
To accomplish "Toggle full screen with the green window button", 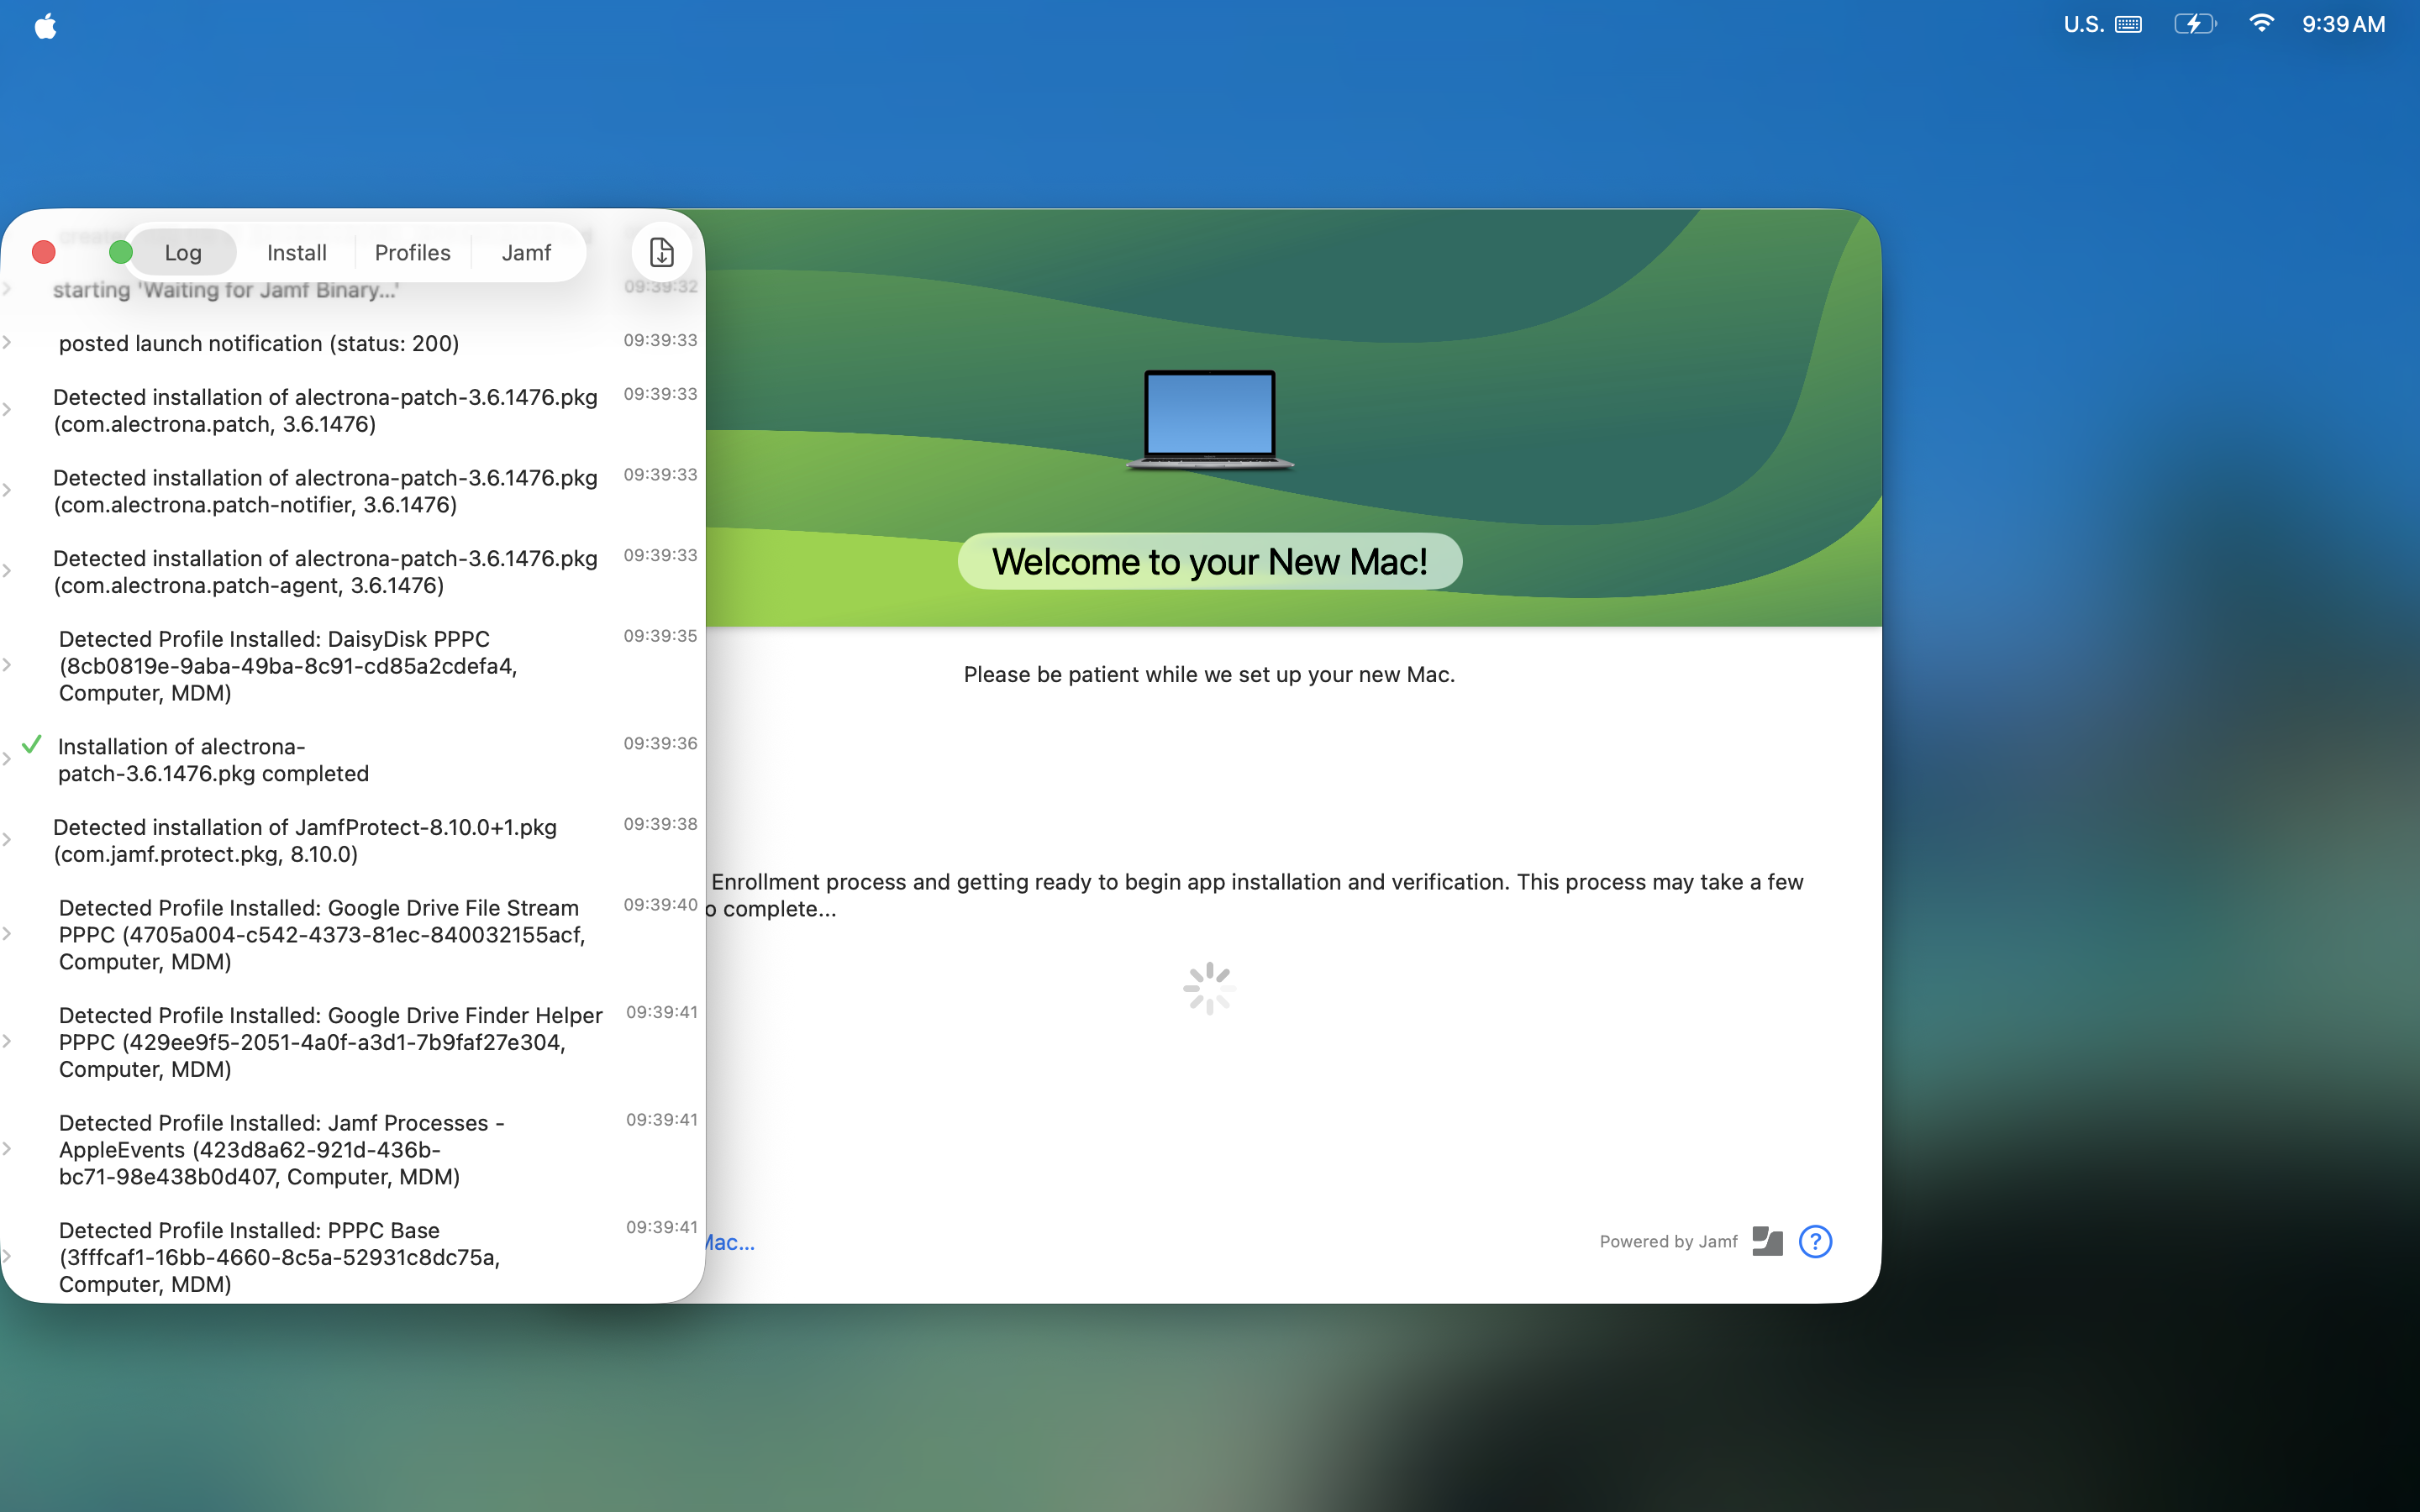I will click(120, 252).
